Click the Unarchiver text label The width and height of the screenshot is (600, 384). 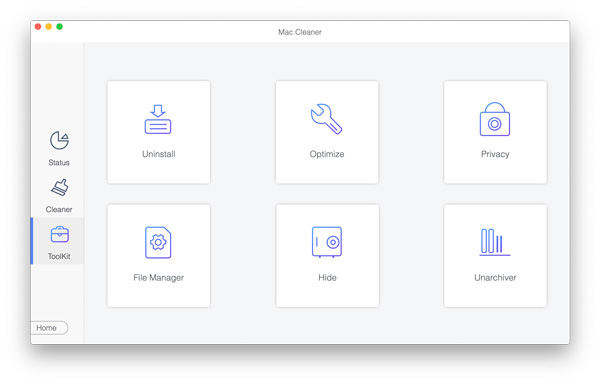point(495,278)
